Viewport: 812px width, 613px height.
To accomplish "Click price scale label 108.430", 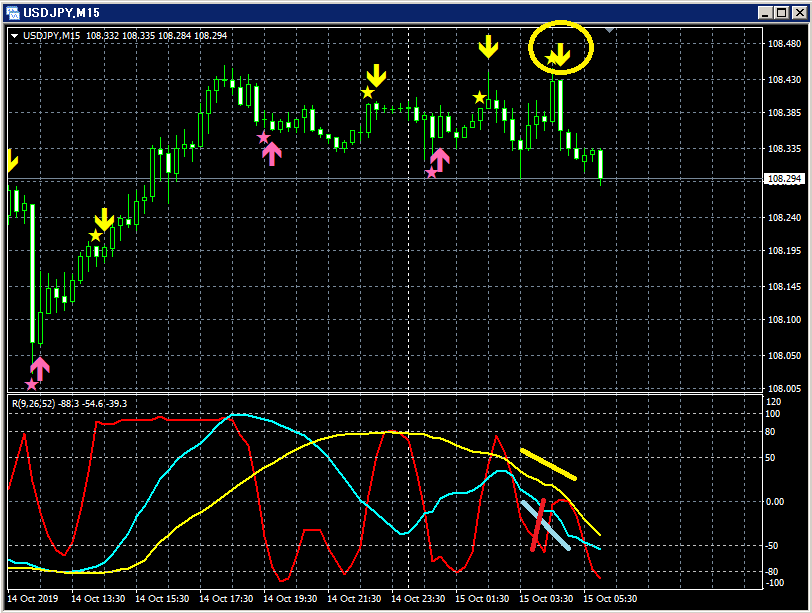I will (x=784, y=79).
